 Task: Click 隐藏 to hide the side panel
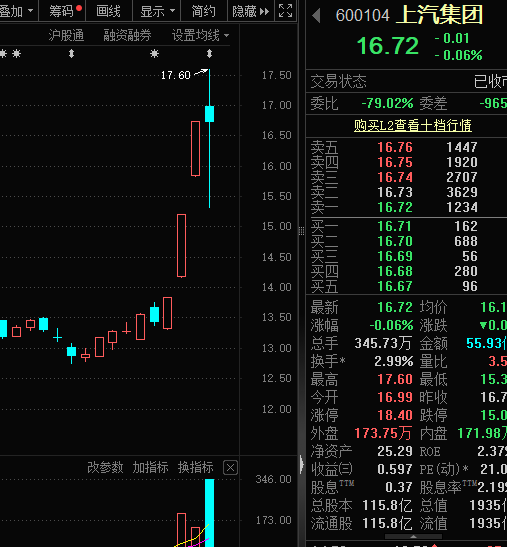tap(251, 12)
